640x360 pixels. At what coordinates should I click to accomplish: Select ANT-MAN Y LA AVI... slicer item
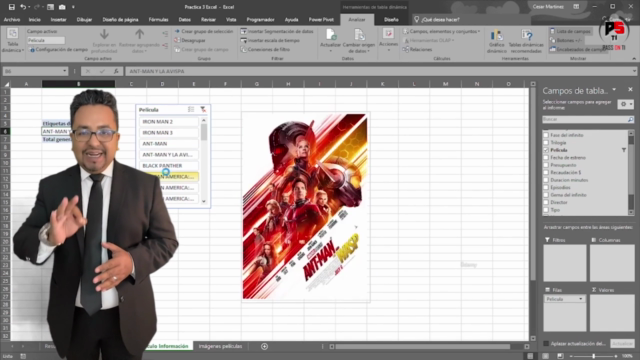(x=169, y=155)
